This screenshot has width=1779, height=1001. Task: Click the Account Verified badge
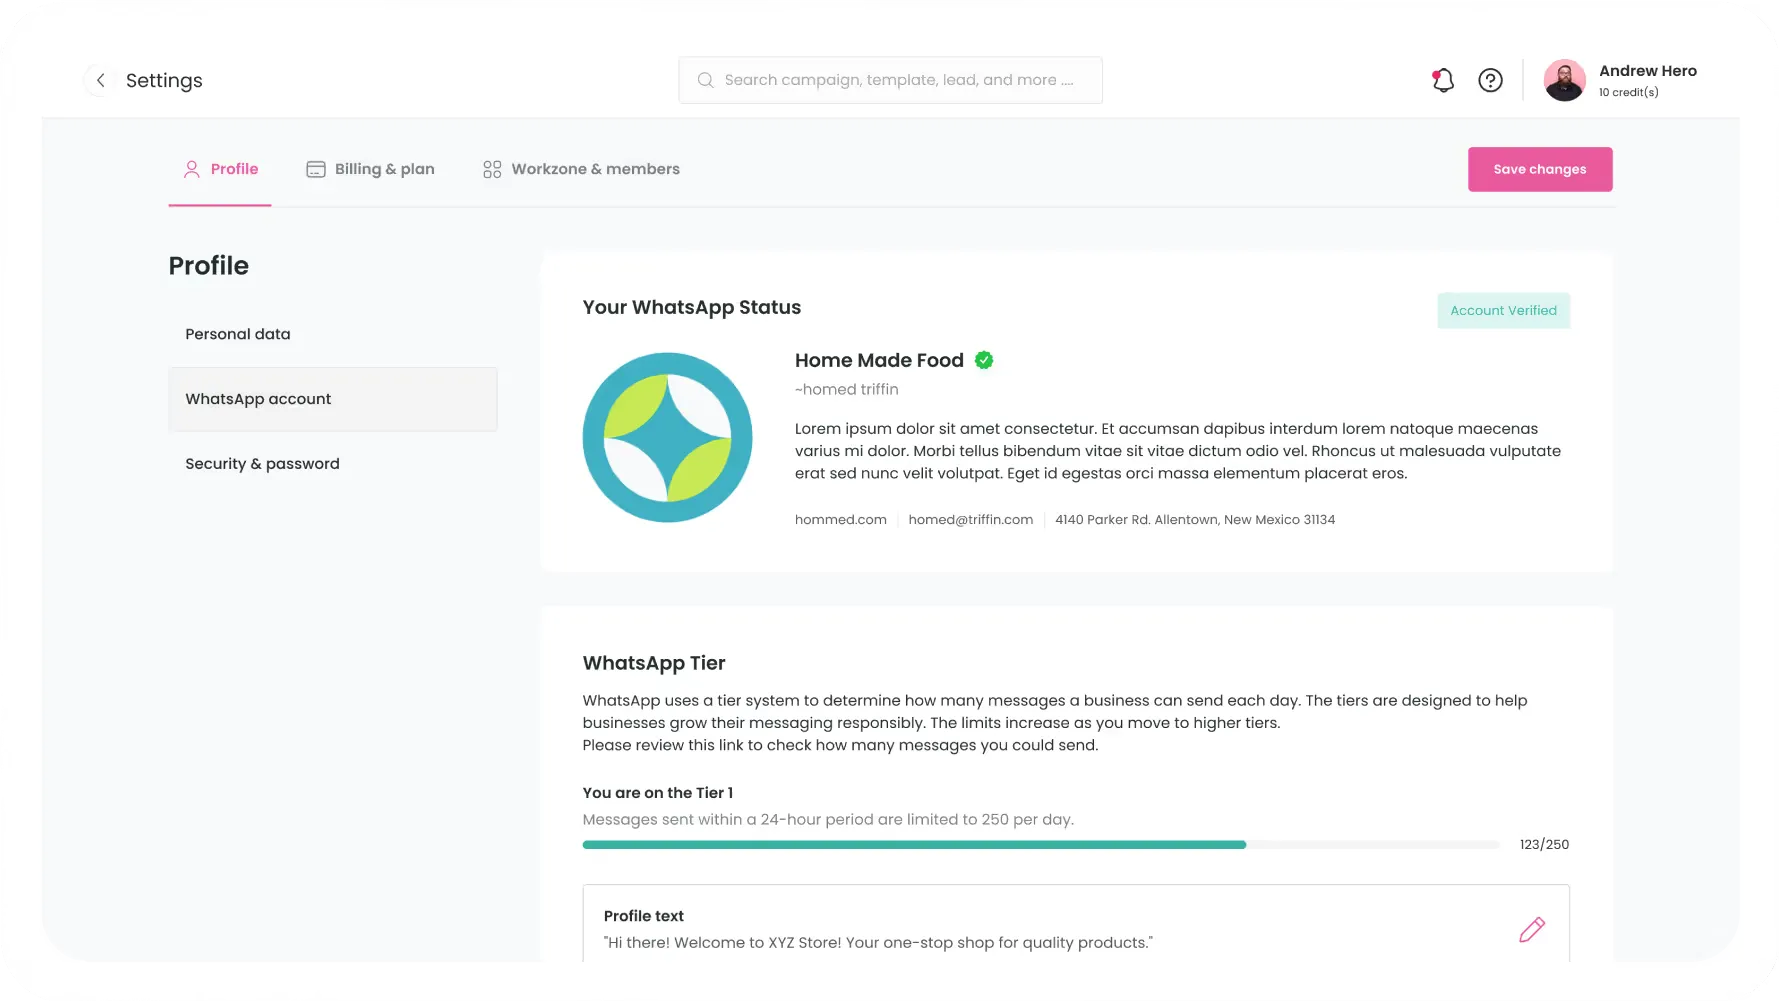[1503, 310]
